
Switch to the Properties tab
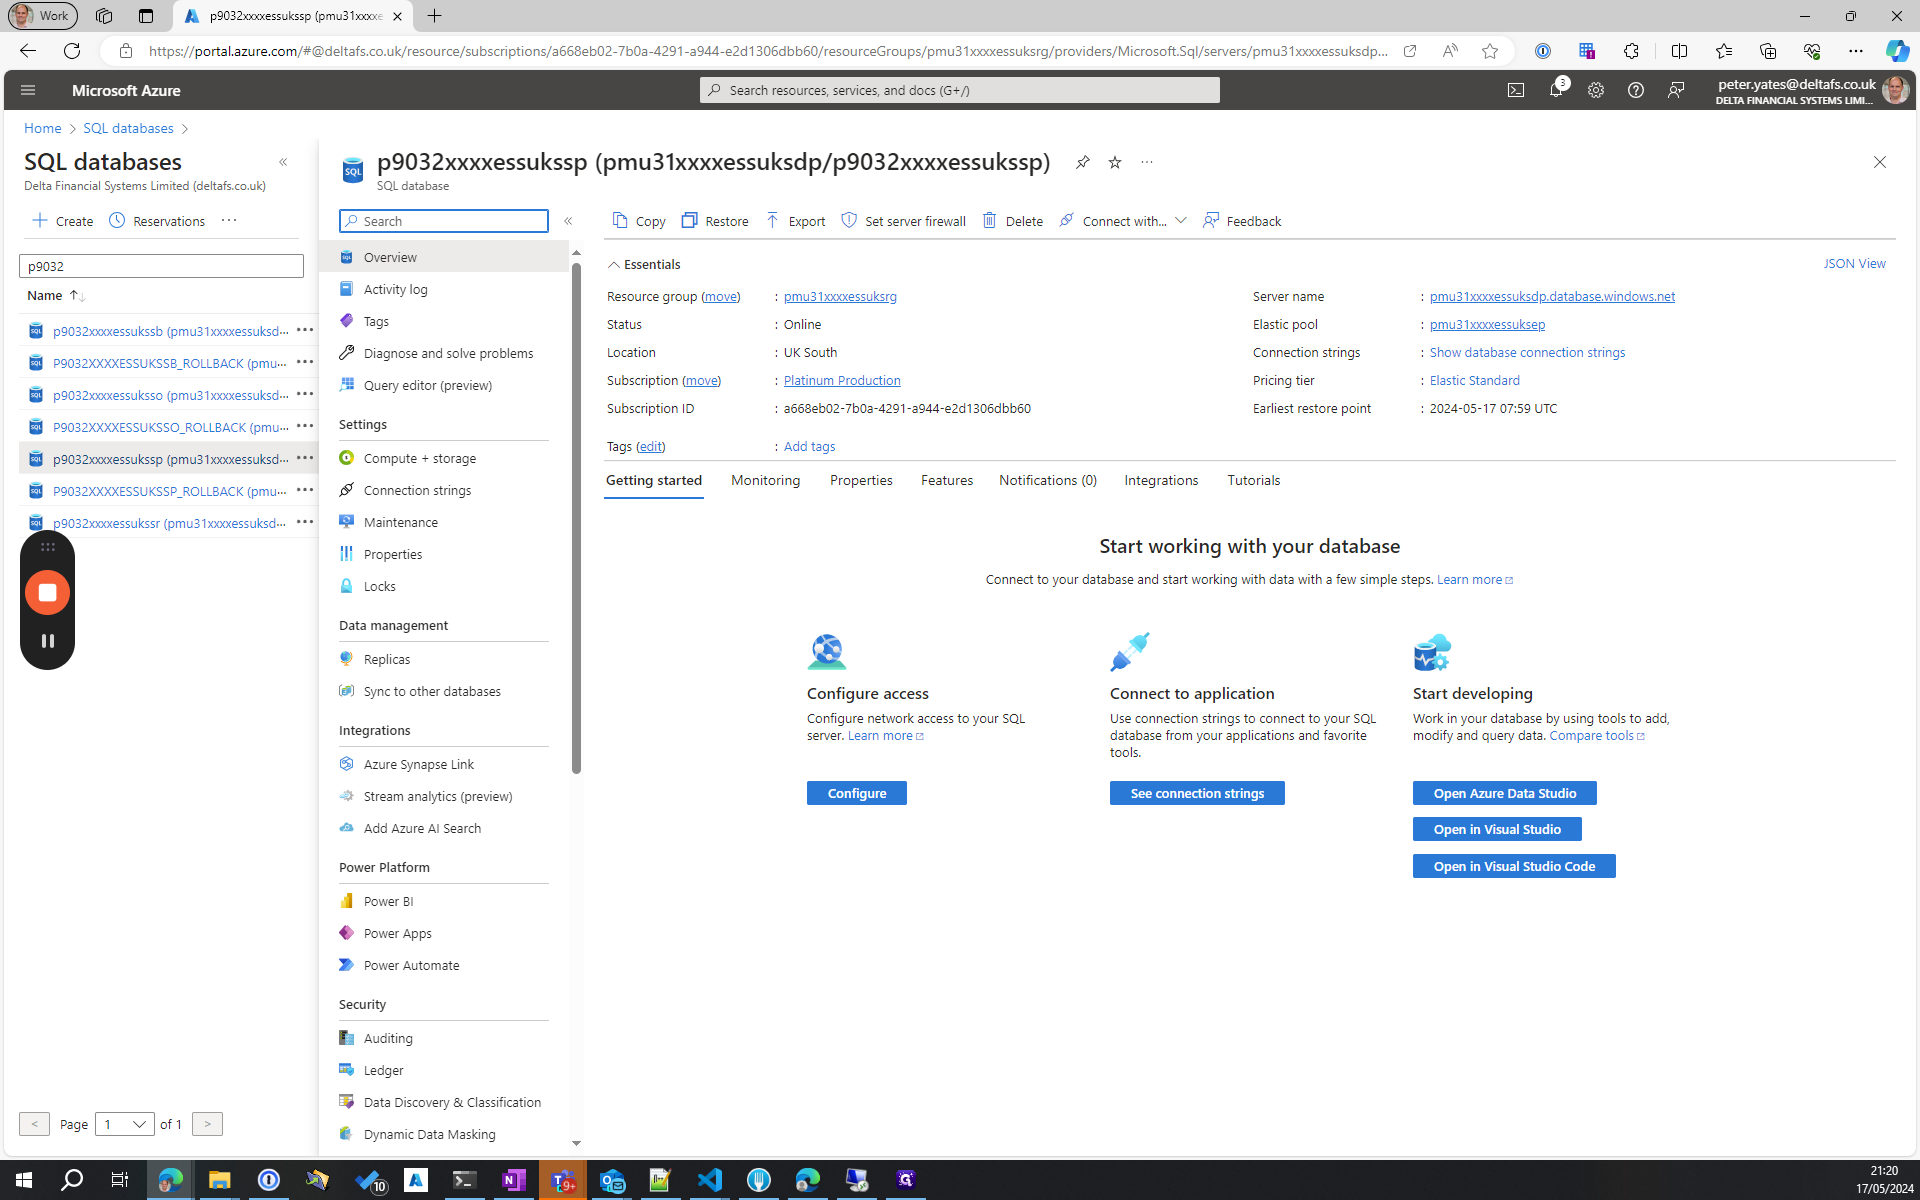point(861,481)
